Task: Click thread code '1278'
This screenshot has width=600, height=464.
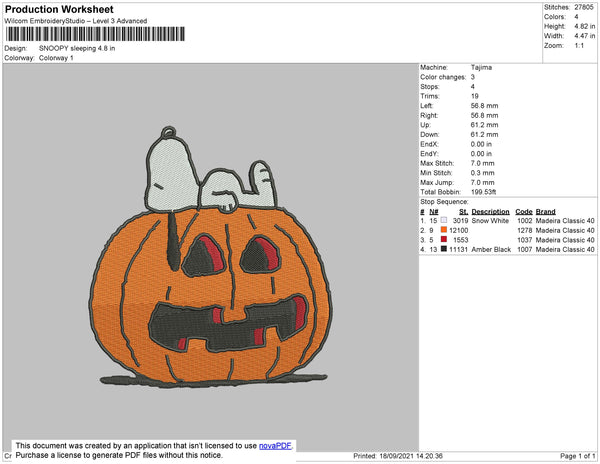Action: [x=525, y=230]
